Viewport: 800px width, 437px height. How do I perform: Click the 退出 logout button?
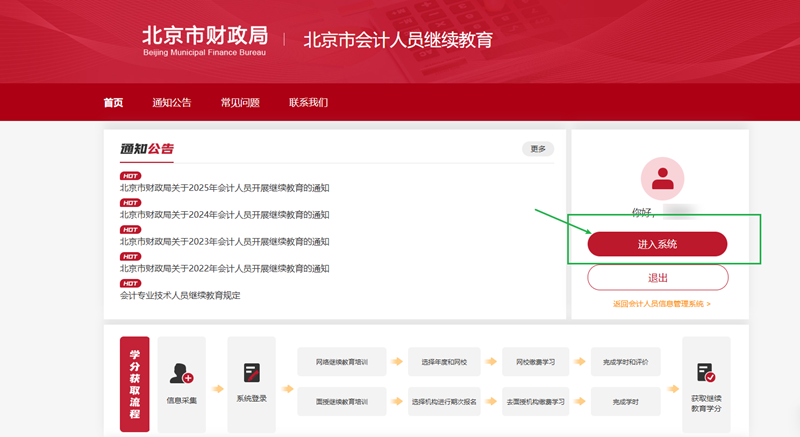pos(658,278)
